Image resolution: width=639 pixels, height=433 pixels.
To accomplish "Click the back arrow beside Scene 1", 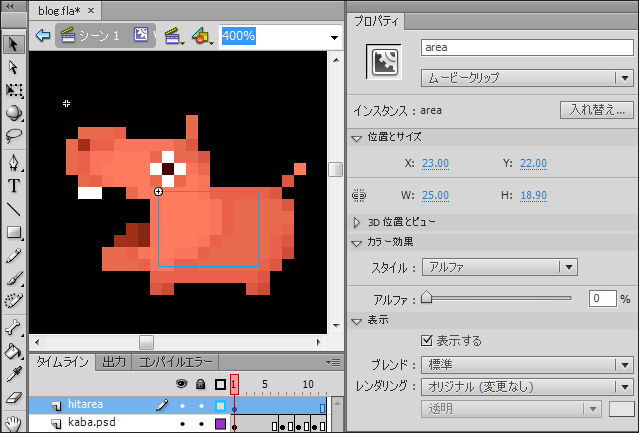I will (x=43, y=35).
